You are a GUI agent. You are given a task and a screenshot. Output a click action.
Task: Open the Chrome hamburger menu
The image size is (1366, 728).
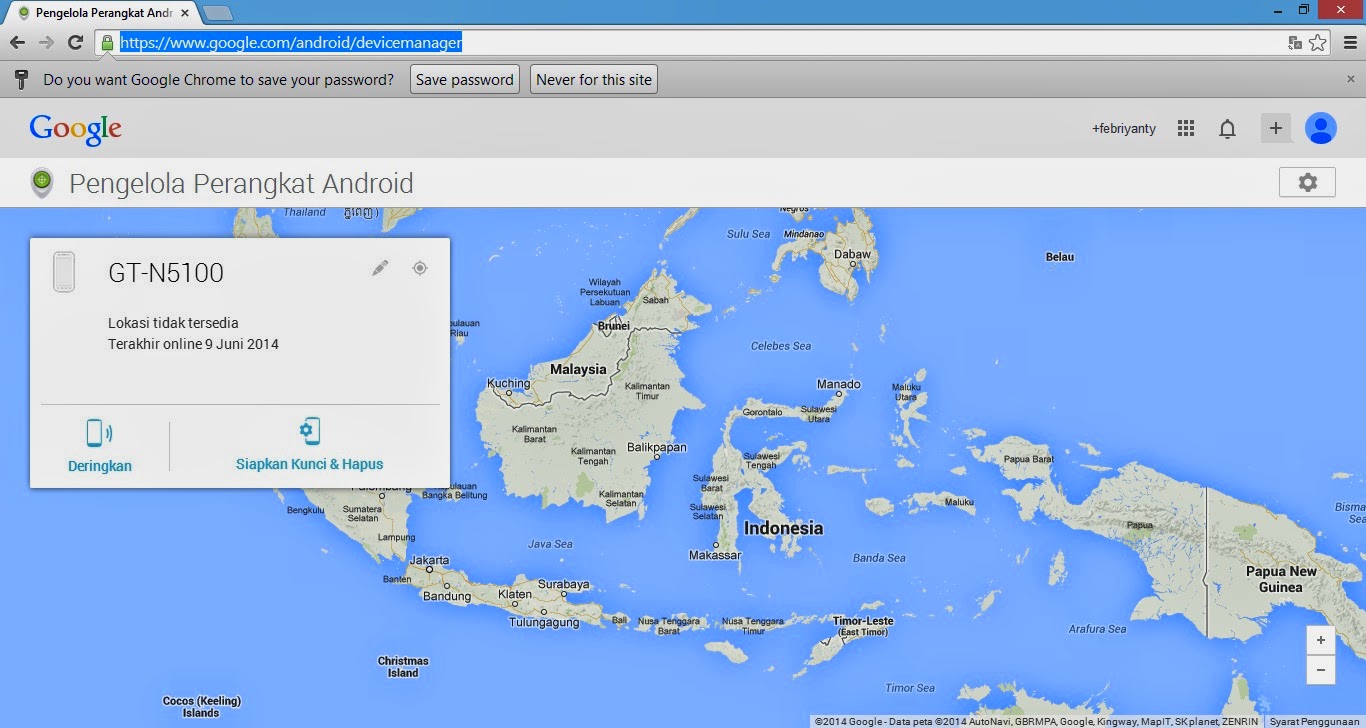(x=1350, y=42)
